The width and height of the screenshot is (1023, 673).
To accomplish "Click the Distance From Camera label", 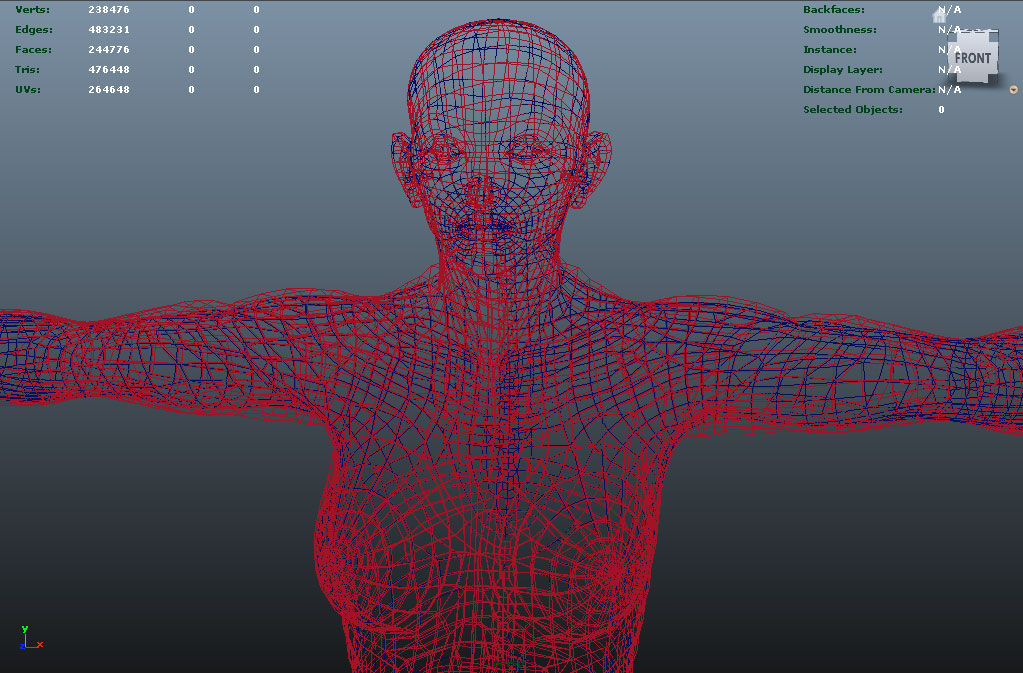I will 869,90.
